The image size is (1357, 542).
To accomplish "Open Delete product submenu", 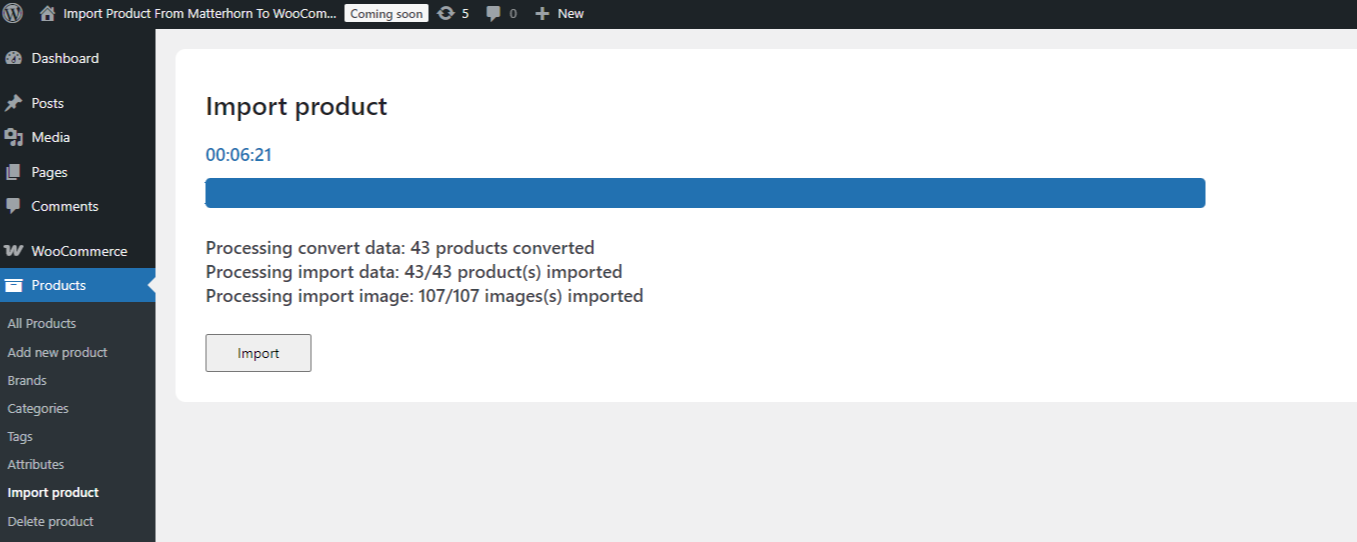I will click(x=50, y=521).
